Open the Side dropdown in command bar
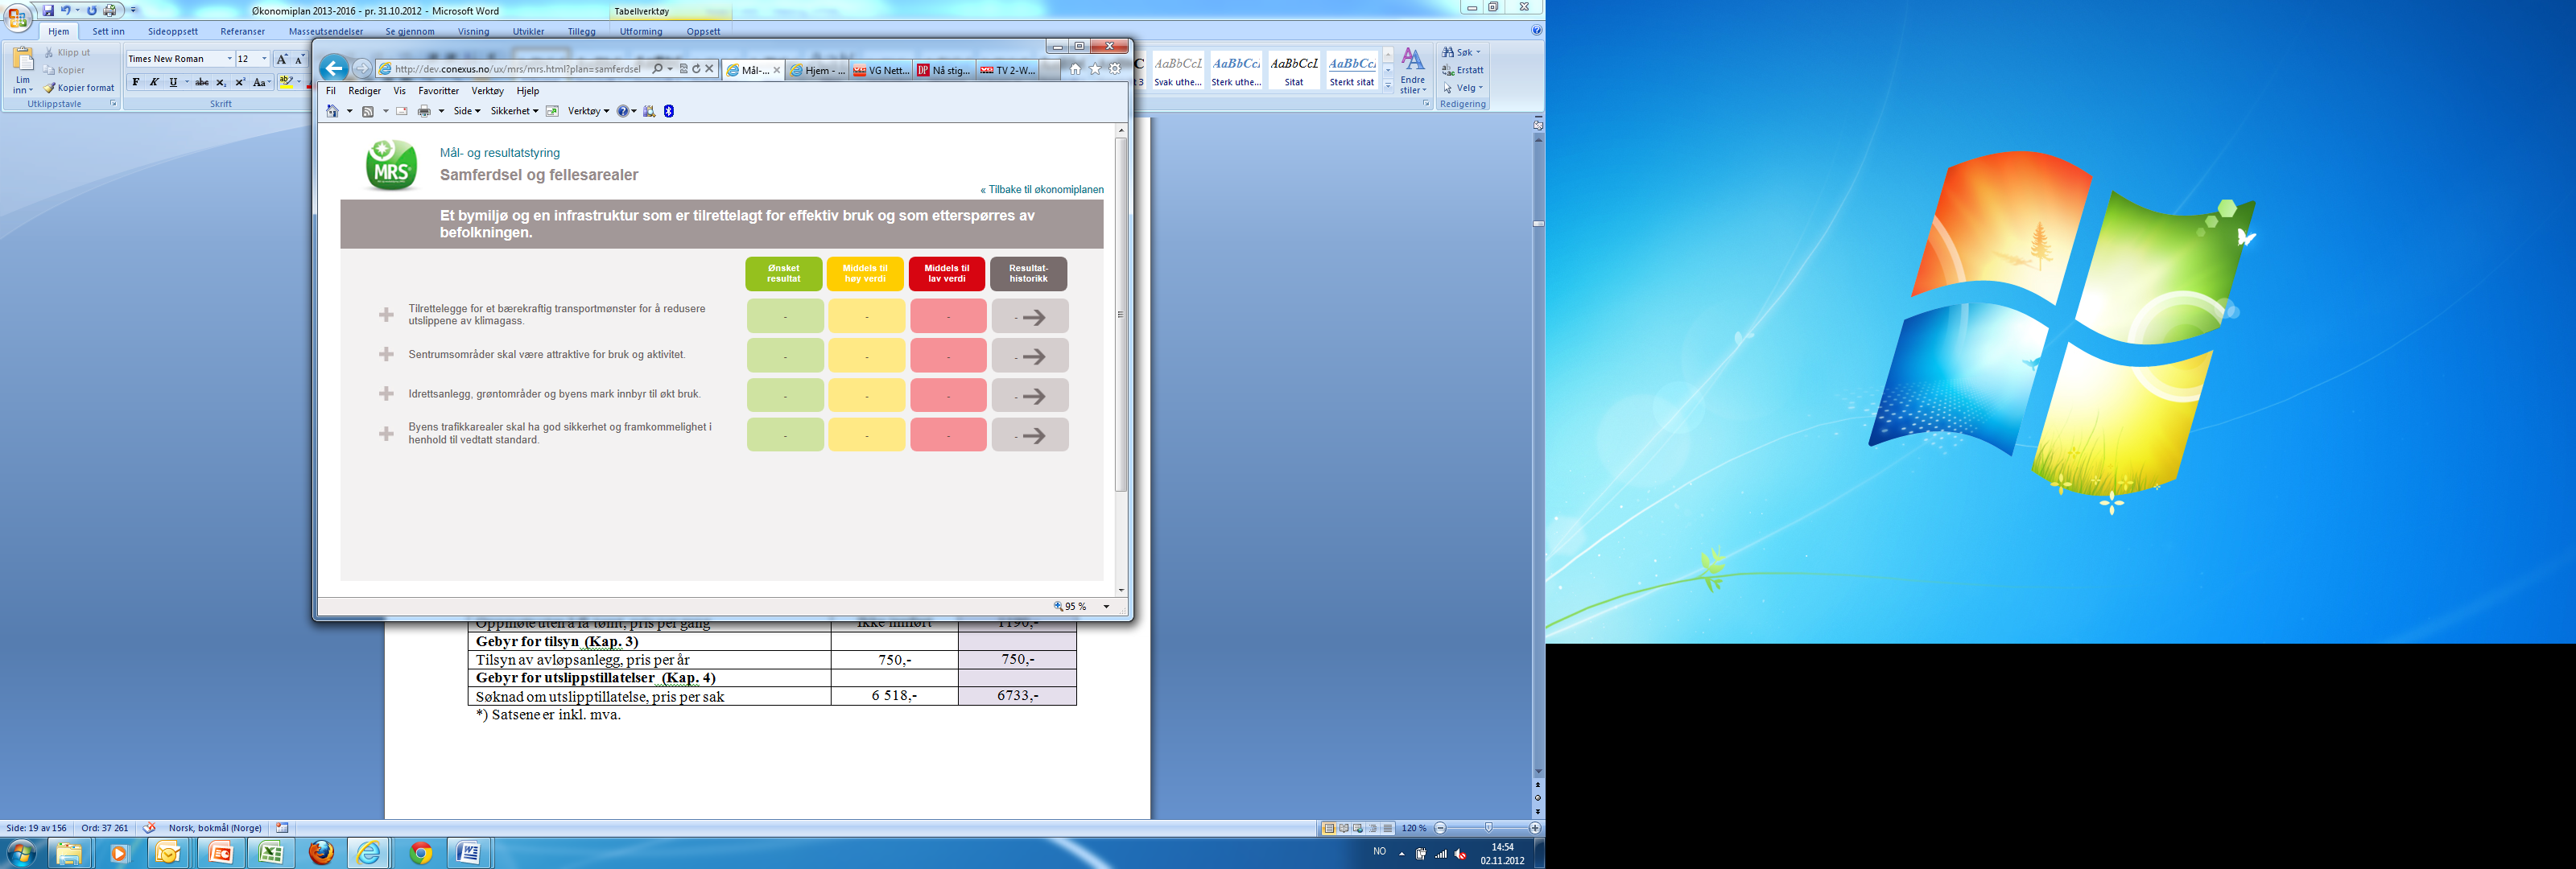 (467, 111)
